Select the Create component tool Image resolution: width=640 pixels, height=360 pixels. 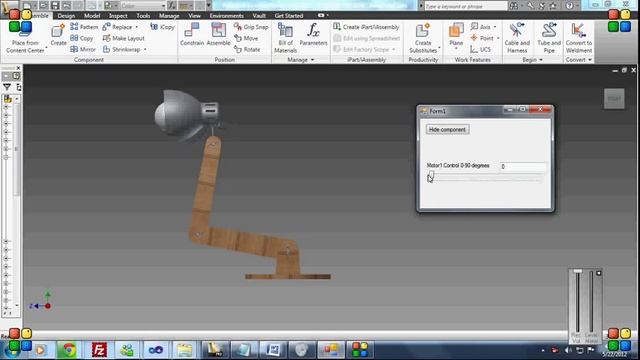pos(58,35)
